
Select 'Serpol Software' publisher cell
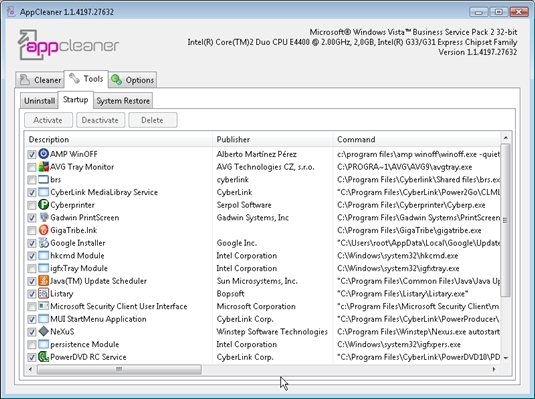point(244,205)
